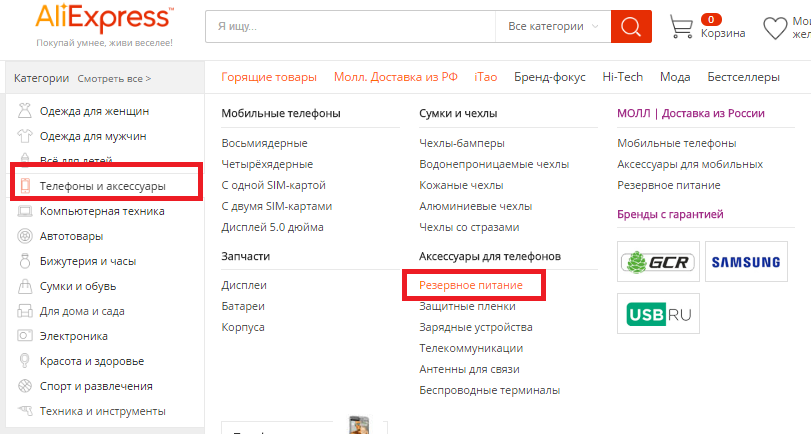This screenshot has width=811, height=434.
Task: Click the dress icon for Одежда для женщин
Action: coord(24,111)
